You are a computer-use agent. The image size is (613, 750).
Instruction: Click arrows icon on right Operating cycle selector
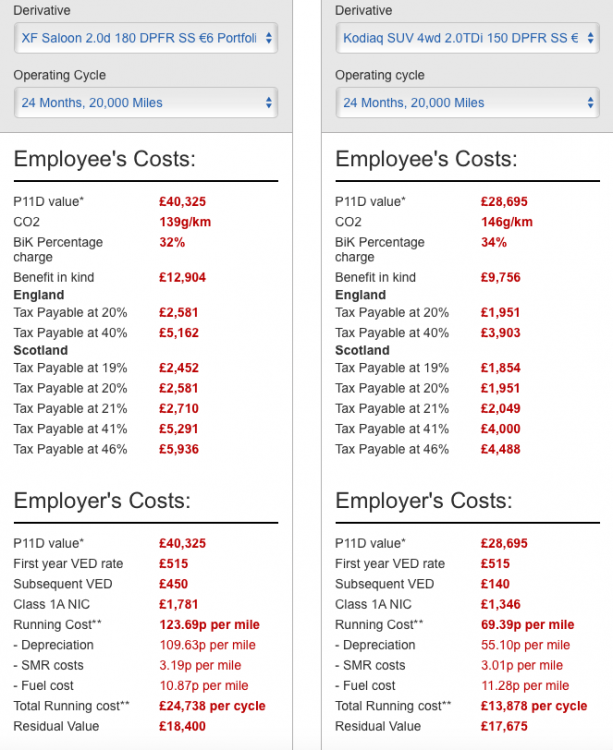point(591,102)
